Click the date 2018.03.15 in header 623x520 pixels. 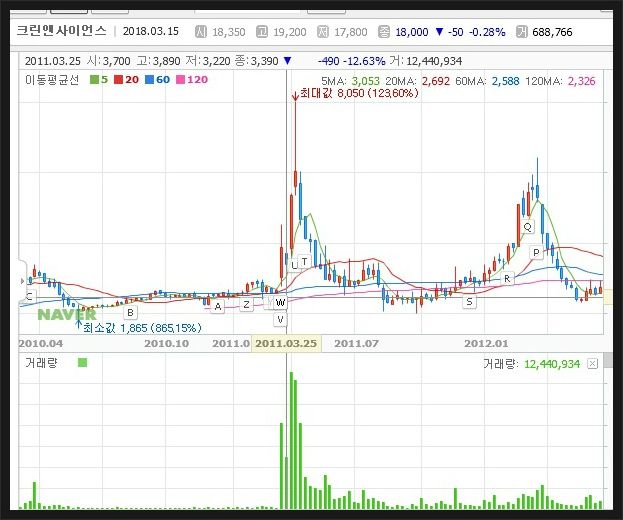pyautogui.click(x=151, y=31)
